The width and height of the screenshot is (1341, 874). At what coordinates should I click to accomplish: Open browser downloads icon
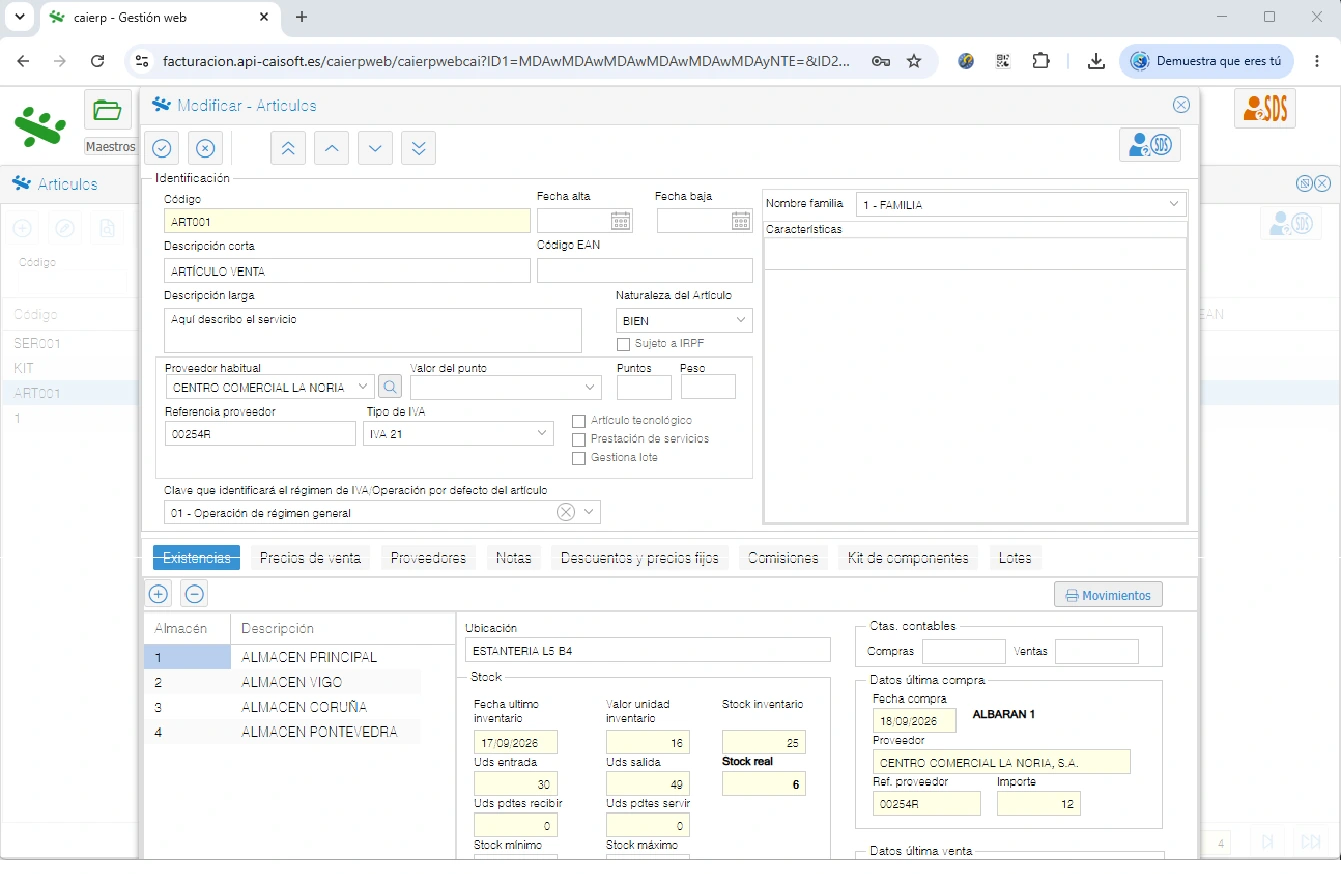coord(1096,61)
